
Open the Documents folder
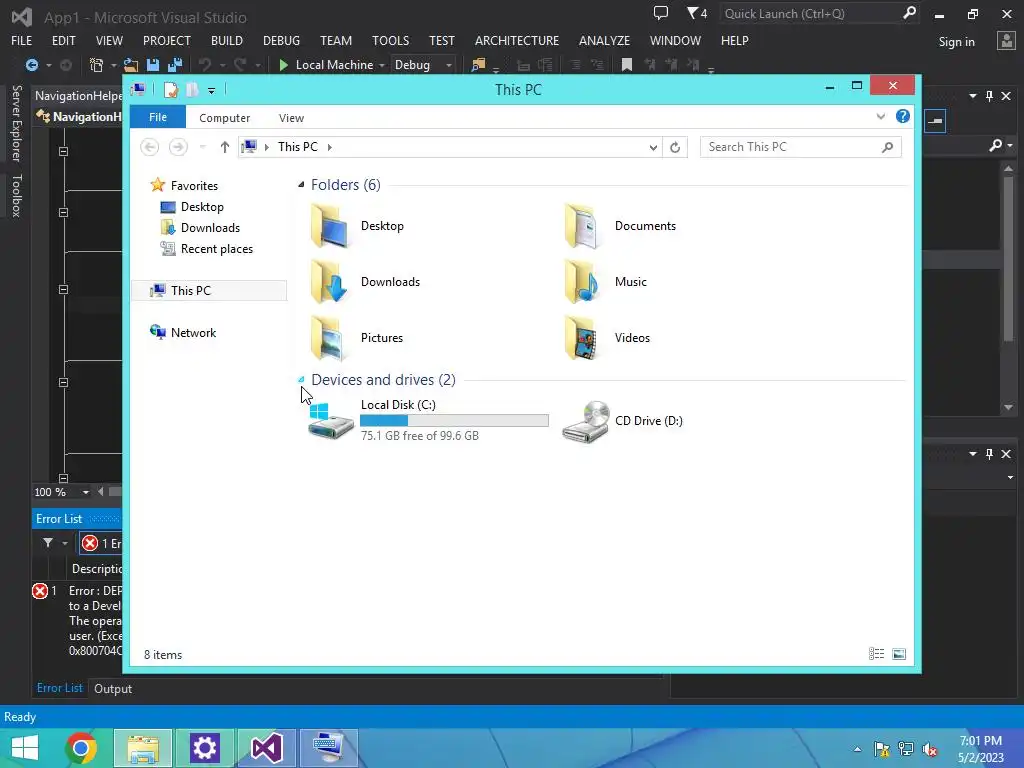tap(620, 226)
